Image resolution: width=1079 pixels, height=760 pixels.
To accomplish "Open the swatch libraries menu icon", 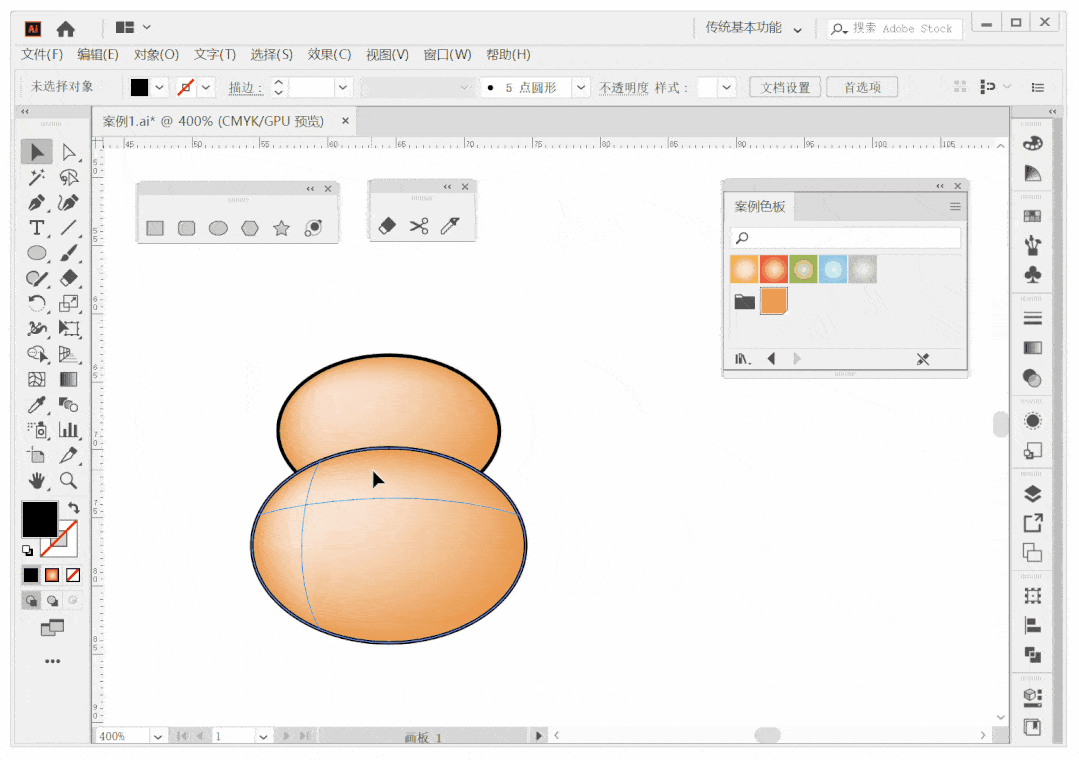I will click(743, 359).
